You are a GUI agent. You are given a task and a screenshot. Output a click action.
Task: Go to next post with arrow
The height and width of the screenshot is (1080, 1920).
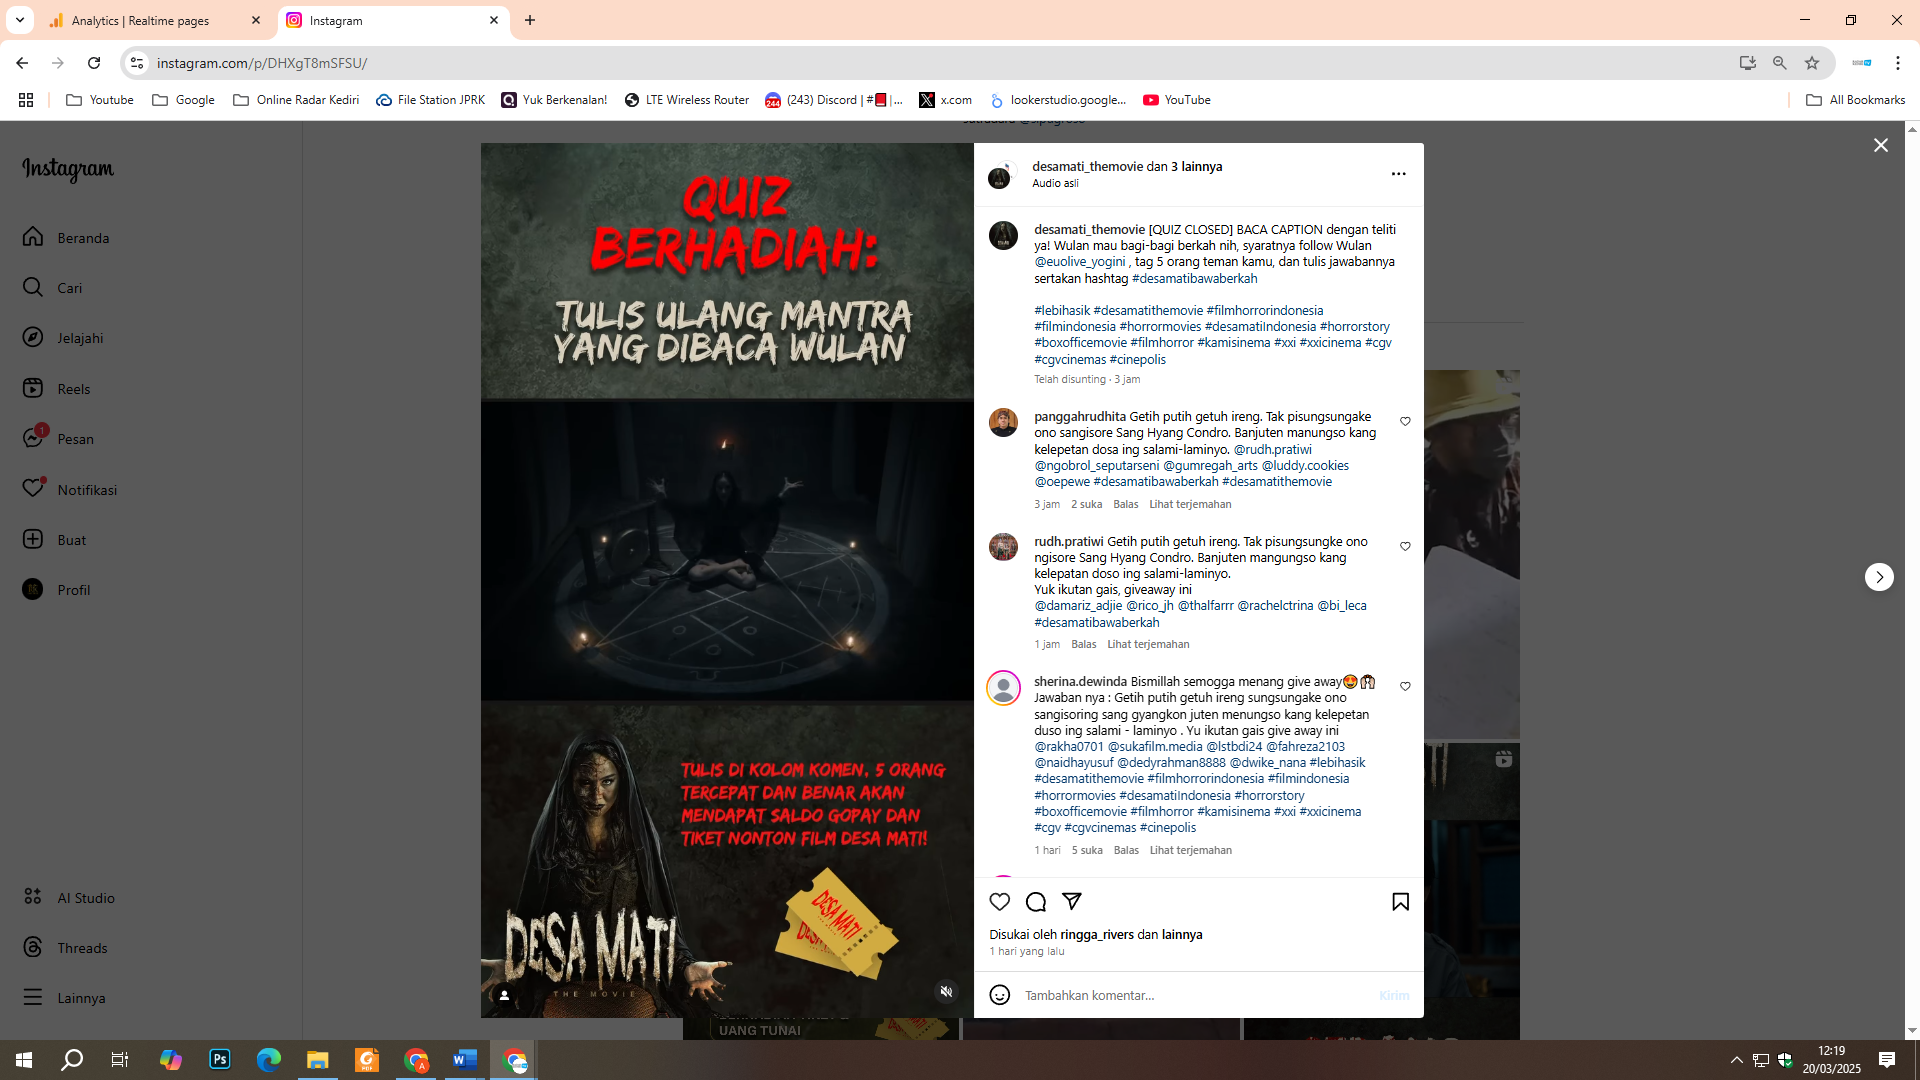point(1879,577)
